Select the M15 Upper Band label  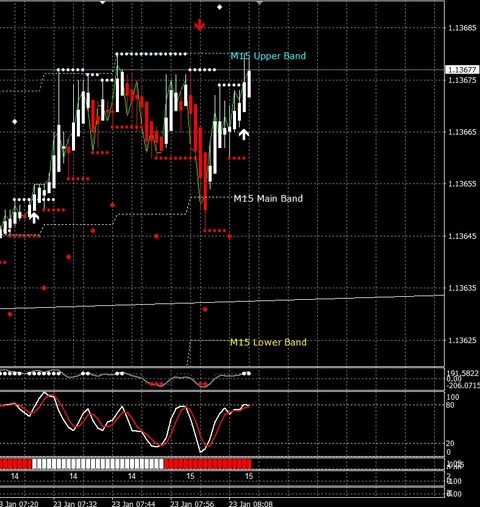268,56
